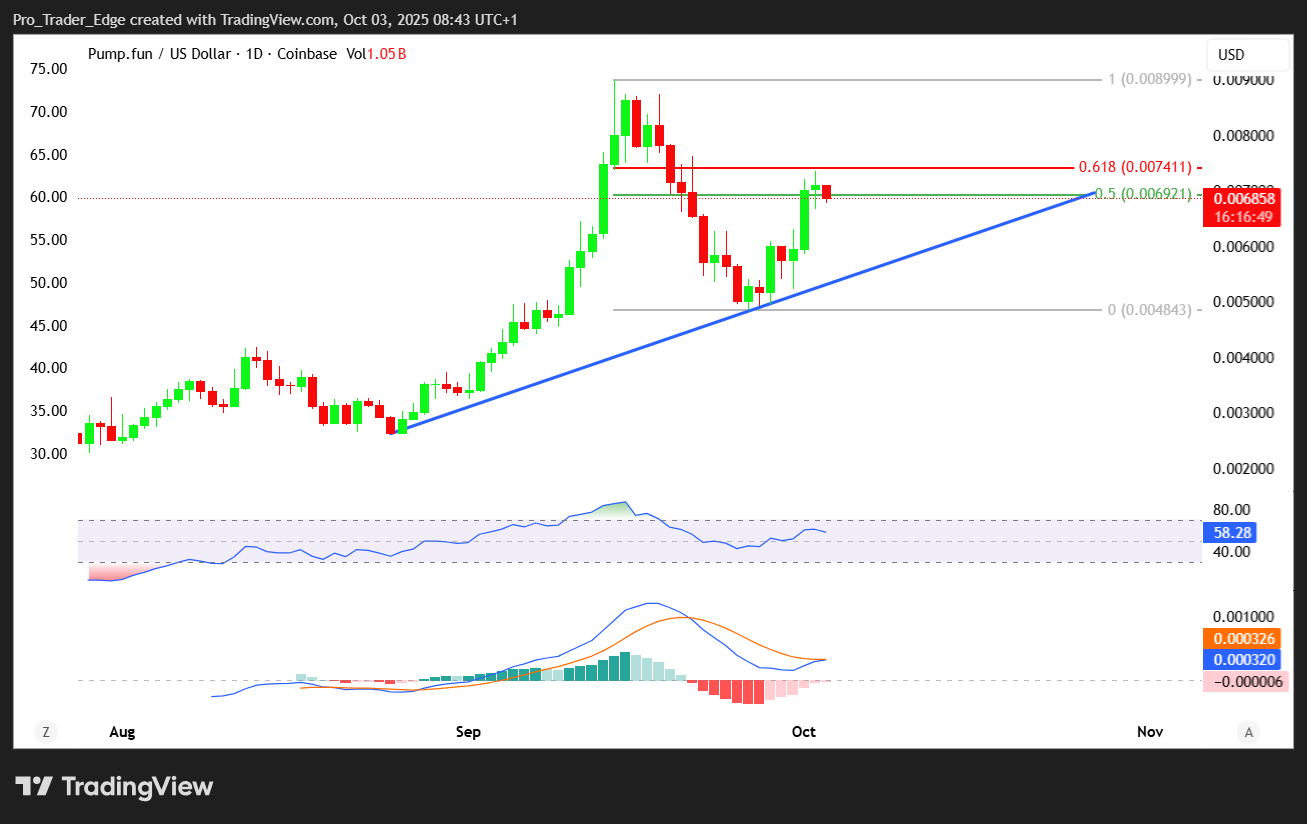
Task: Click the red 0.618 (0.007411) Fibonacci label
Action: [1135, 167]
